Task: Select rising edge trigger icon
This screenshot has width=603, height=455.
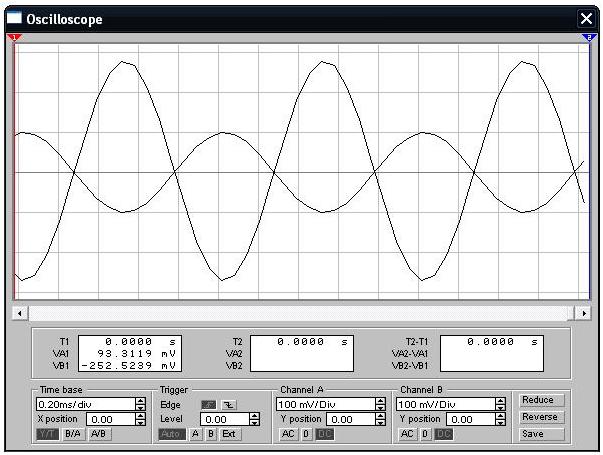Action: point(208,404)
